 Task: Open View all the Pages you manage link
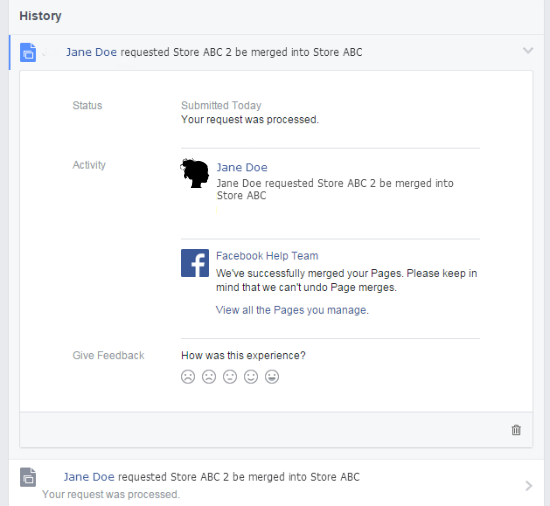(x=292, y=310)
